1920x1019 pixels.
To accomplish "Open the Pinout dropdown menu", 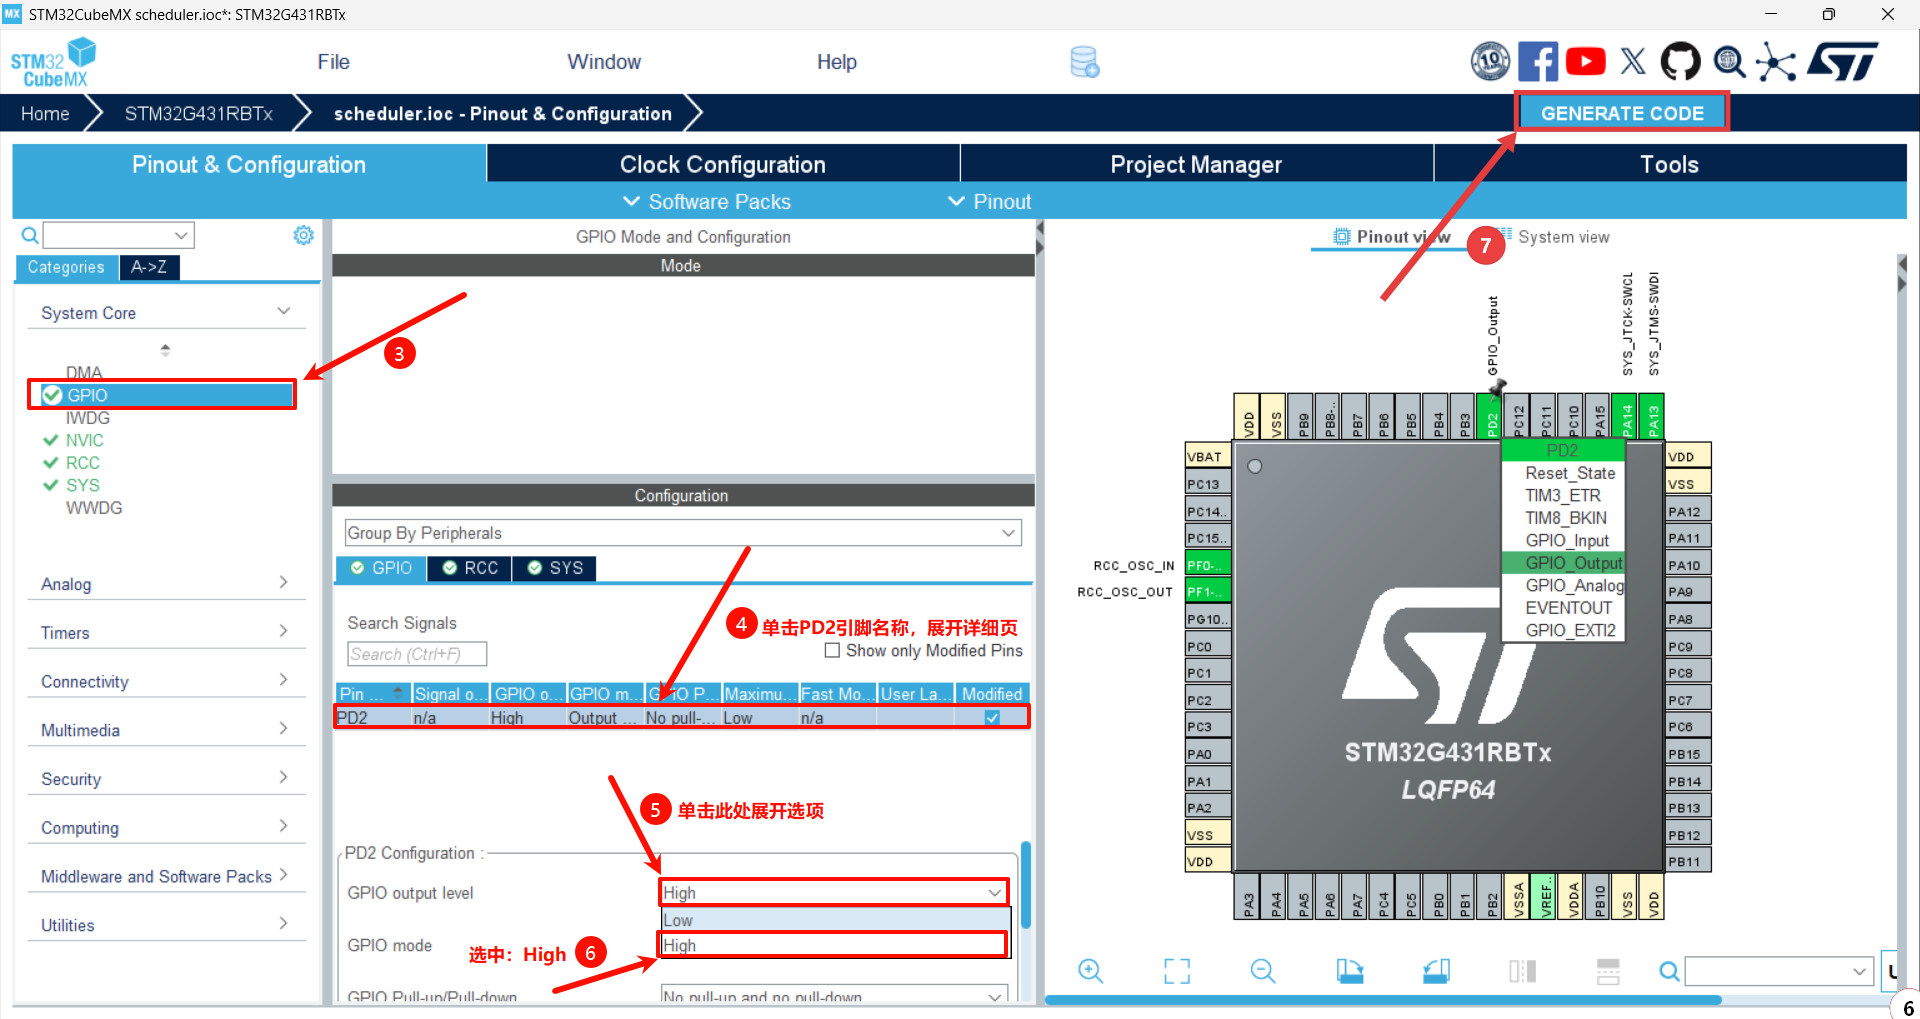I will [x=990, y=202].
